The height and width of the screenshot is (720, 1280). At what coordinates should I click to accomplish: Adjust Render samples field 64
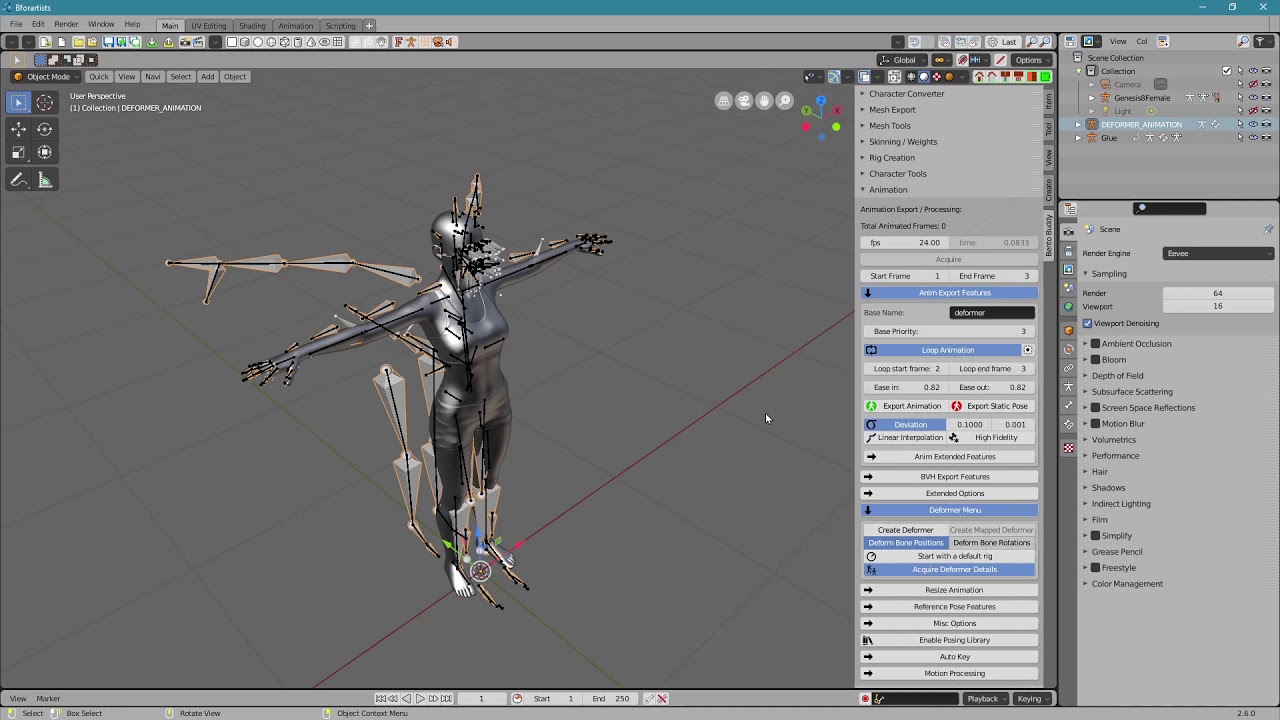point(1218,293)
